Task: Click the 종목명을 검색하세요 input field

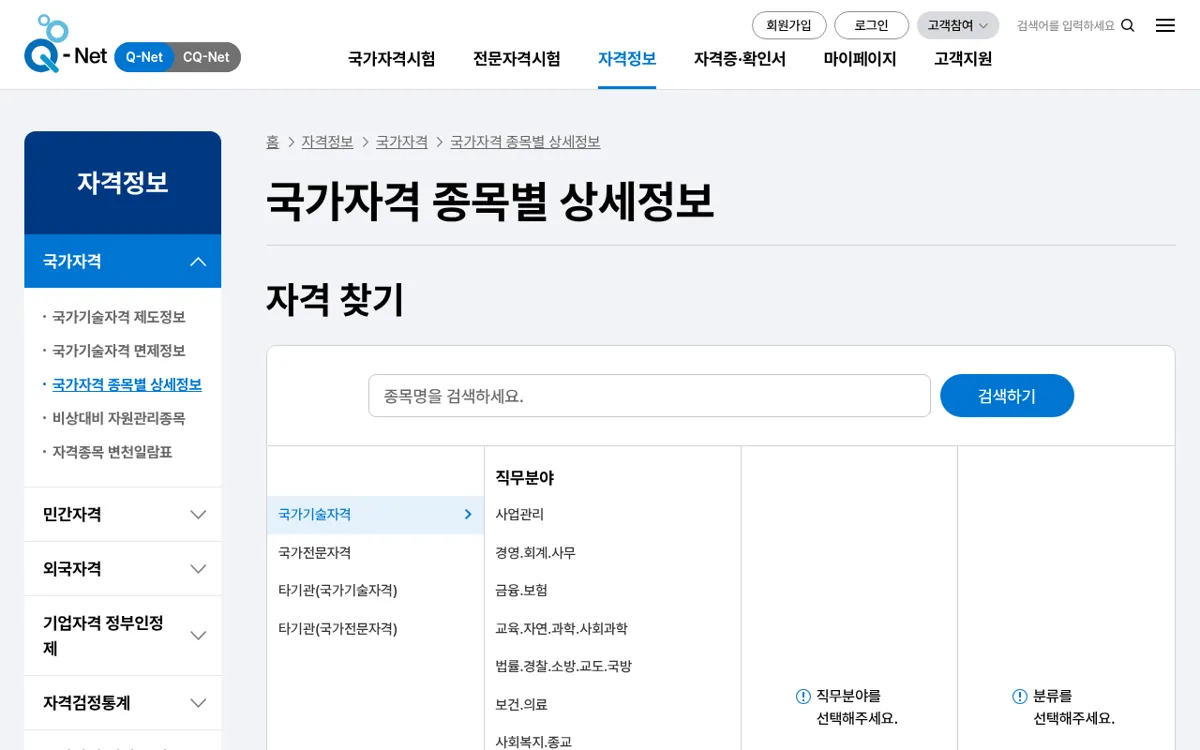Action: [649, 396]
